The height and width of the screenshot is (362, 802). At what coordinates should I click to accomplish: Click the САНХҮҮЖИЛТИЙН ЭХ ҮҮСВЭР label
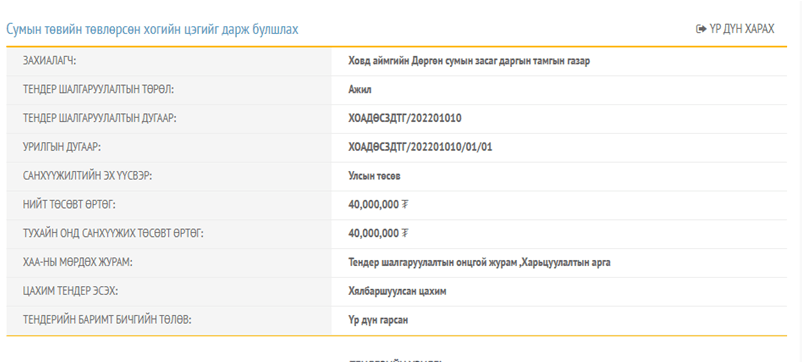87,176
